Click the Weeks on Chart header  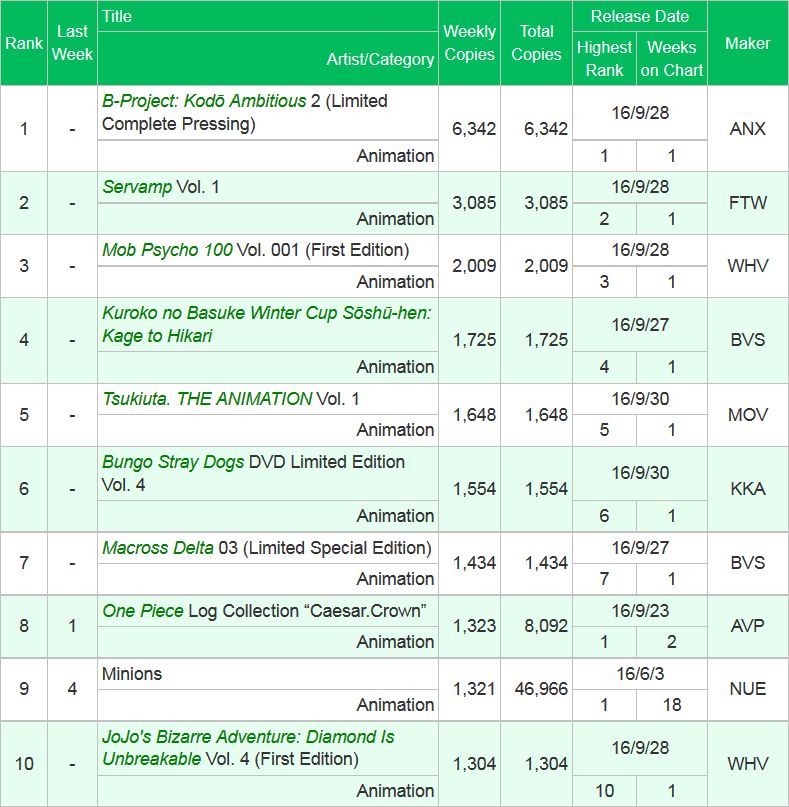tap(671, 59)
